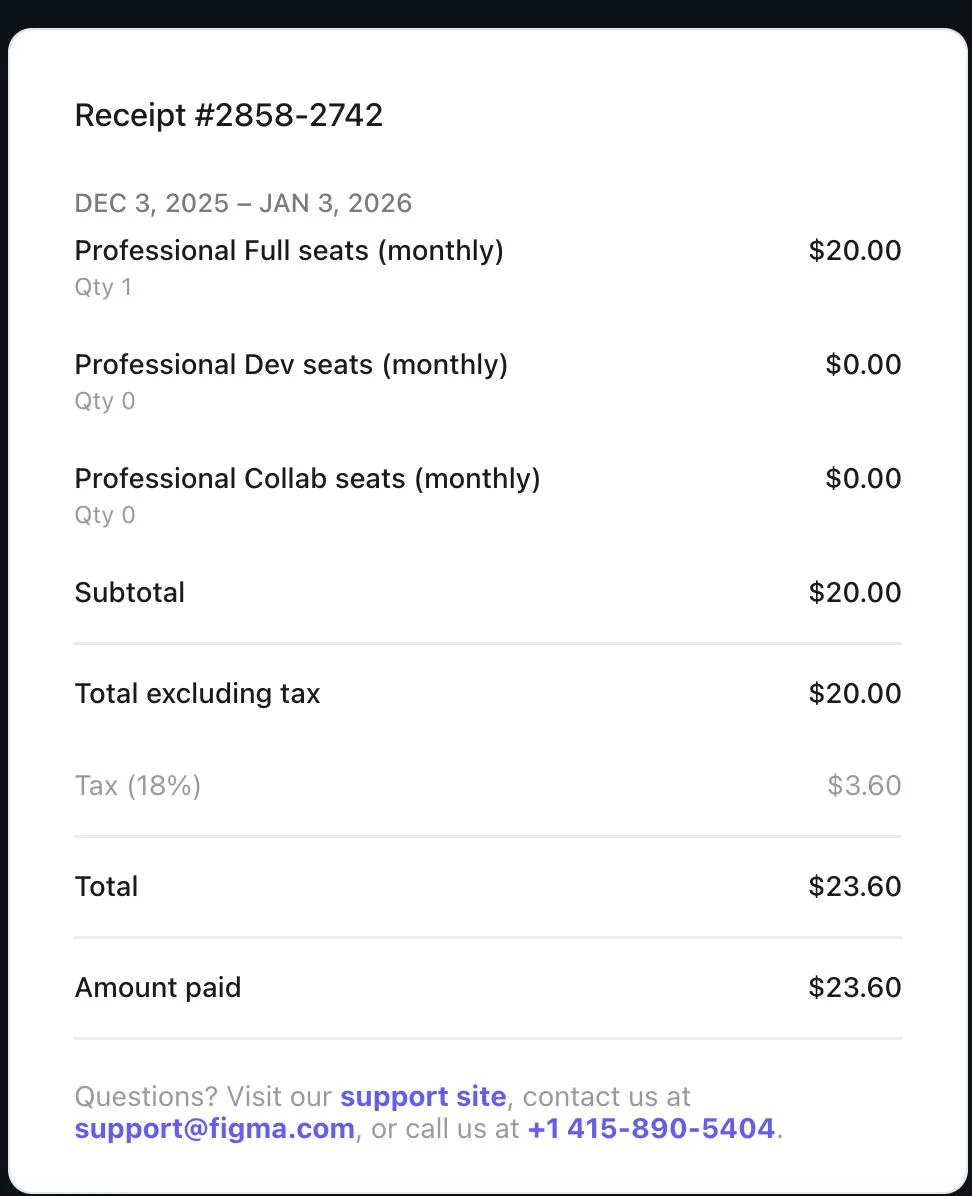Click the Receipt #2858-2742 heading

pyautogui.click(x=229, y=116)
